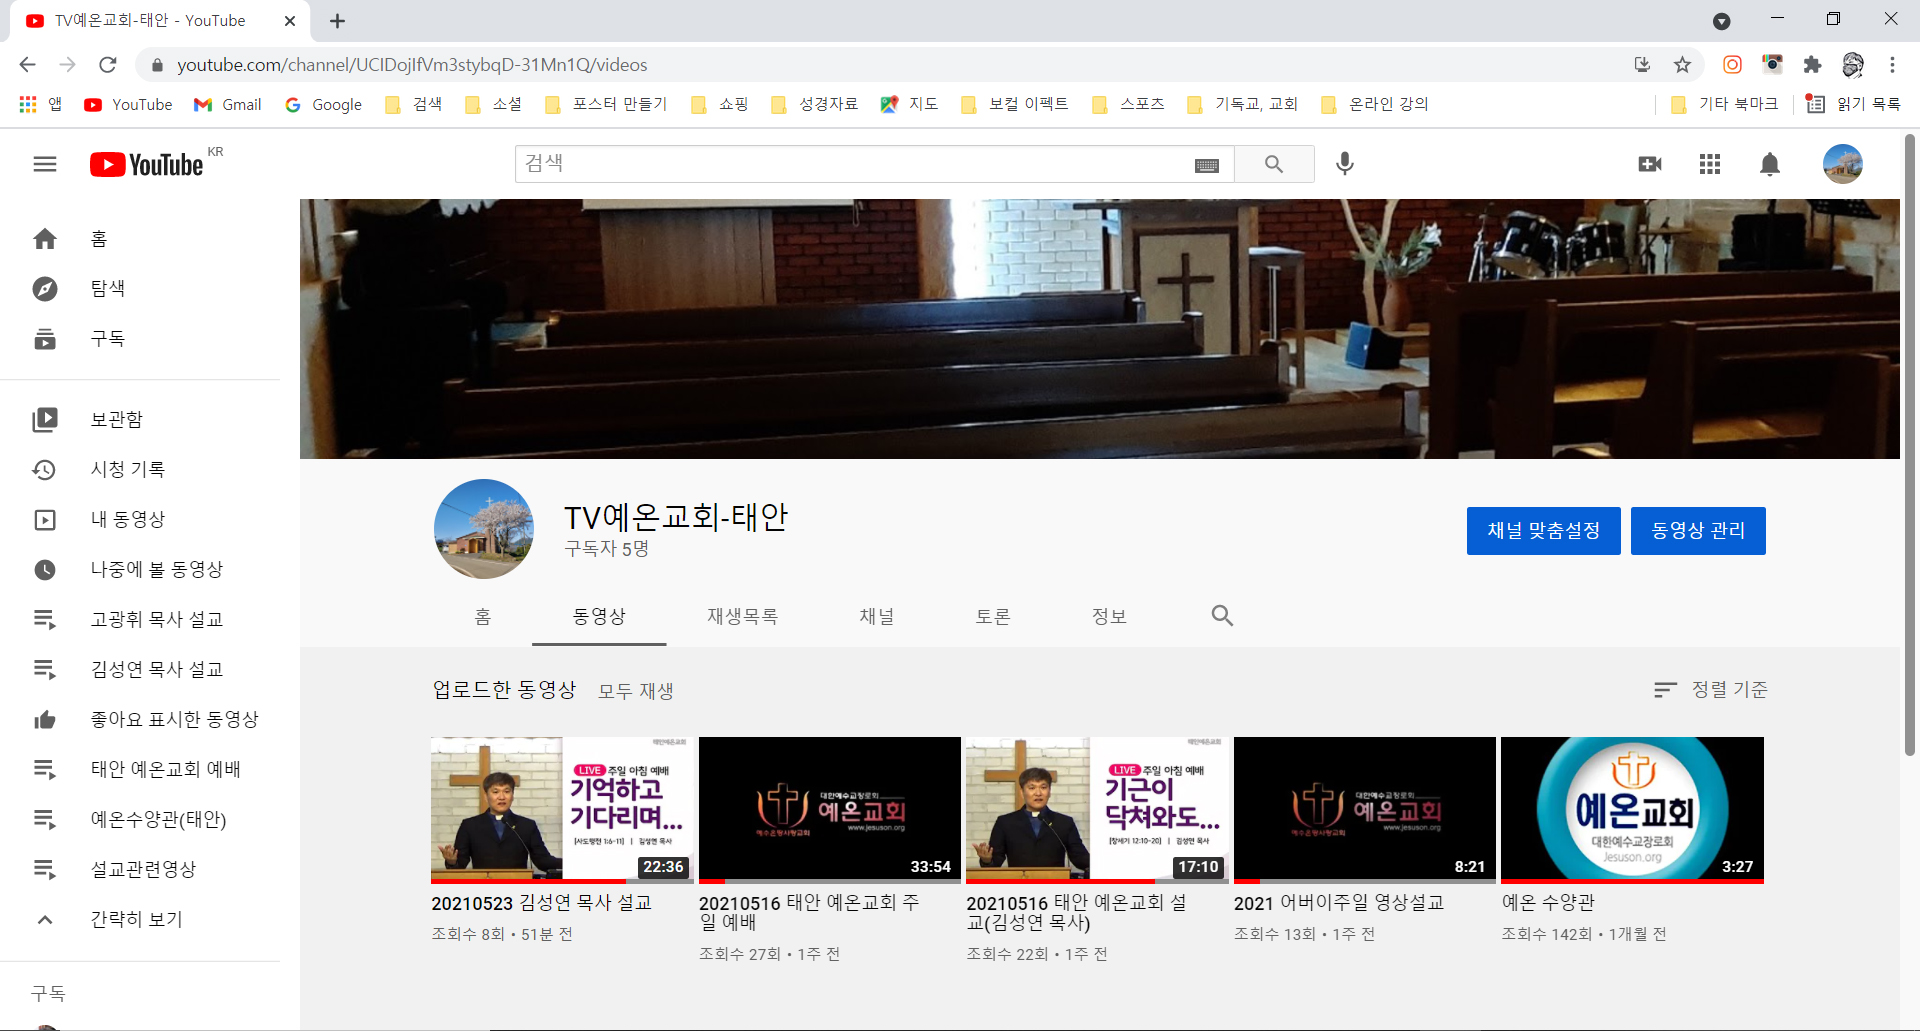1920x1031 pixels.
Task: Click 모두 재생 link
Action: pos(636,691)
